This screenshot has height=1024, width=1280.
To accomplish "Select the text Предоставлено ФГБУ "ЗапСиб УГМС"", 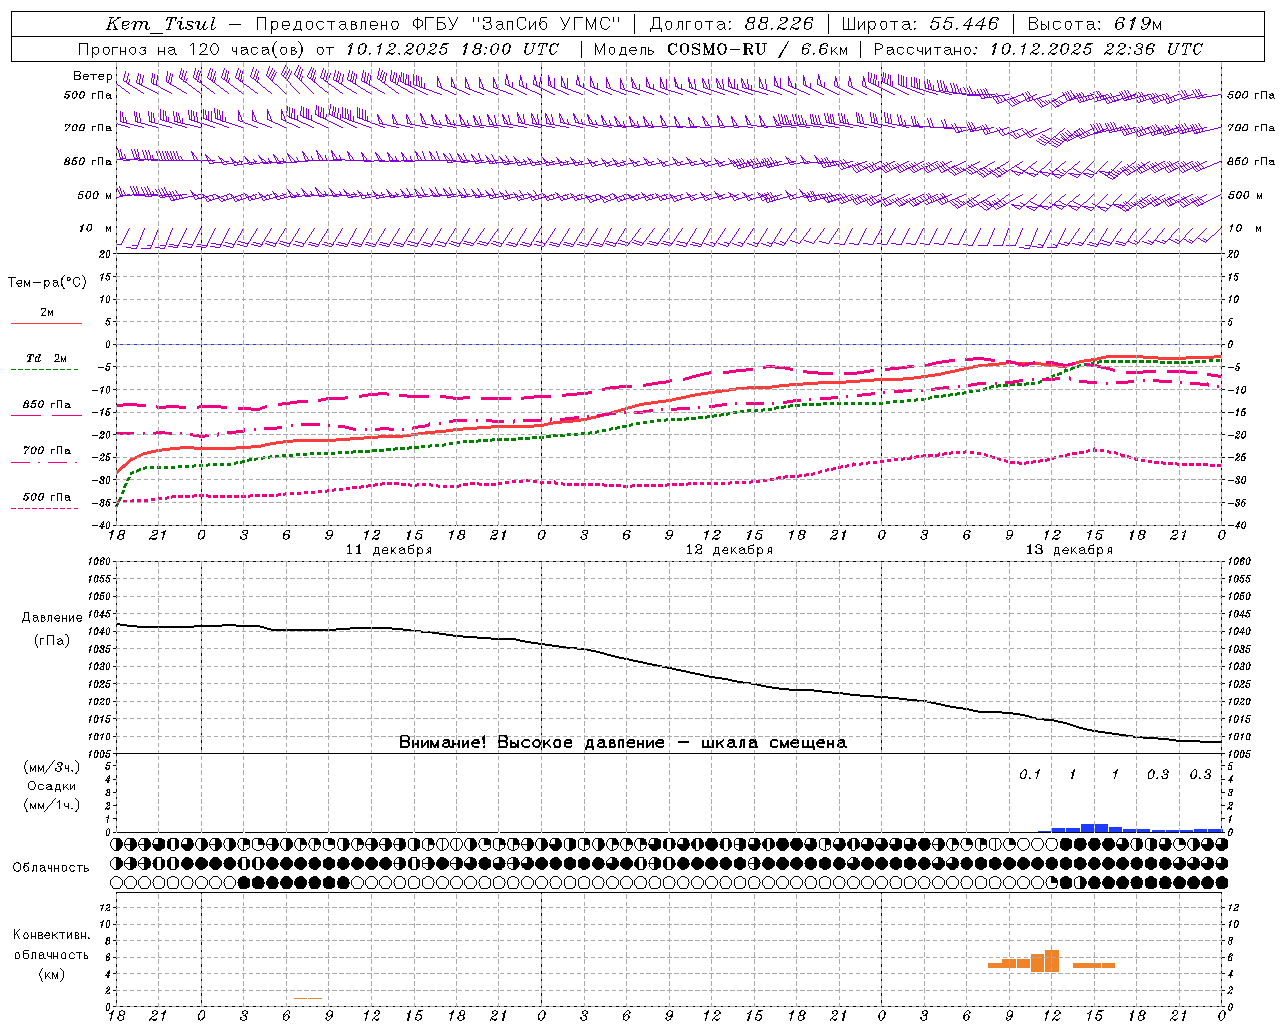I will pyautogui.click(x=438, y=24).
